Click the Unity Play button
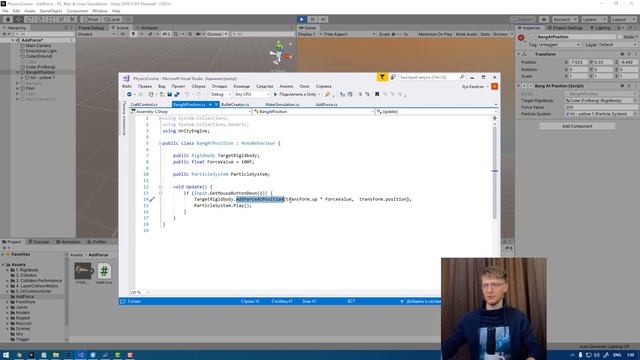The image size is (640, 360). point(302,19)
